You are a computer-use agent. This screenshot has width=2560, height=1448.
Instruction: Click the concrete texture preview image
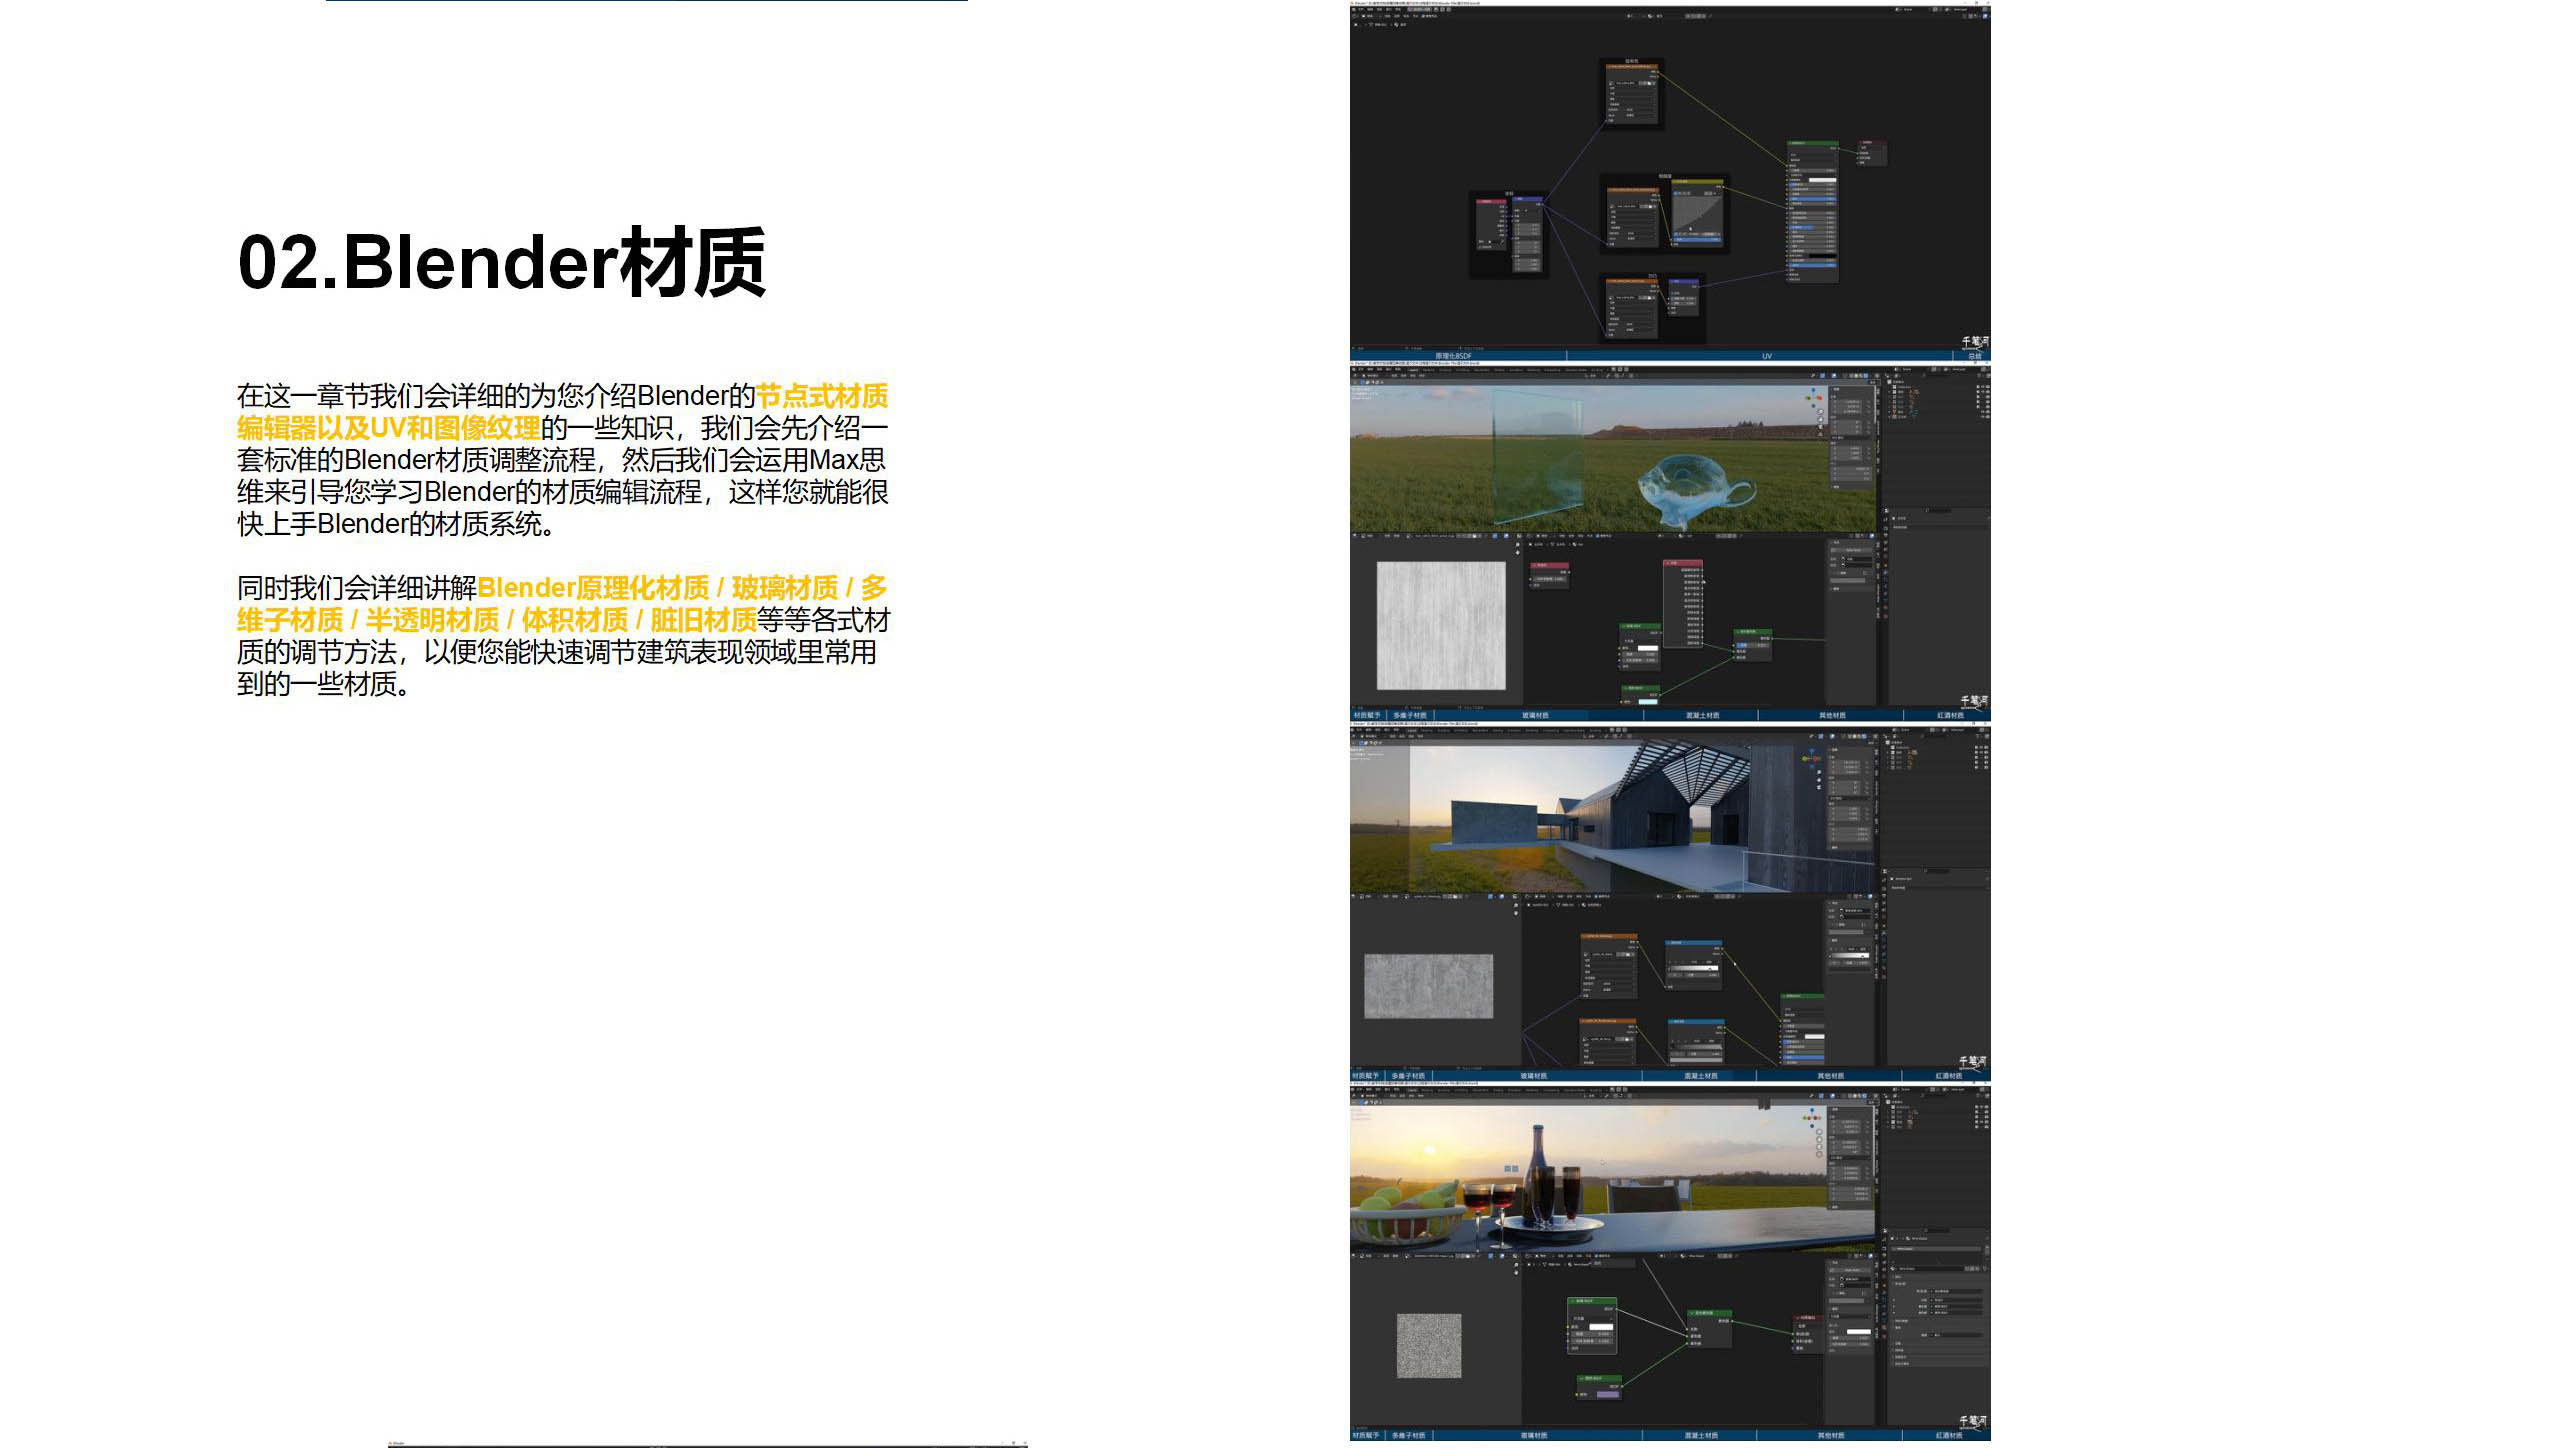click(x=1429, y=986)
